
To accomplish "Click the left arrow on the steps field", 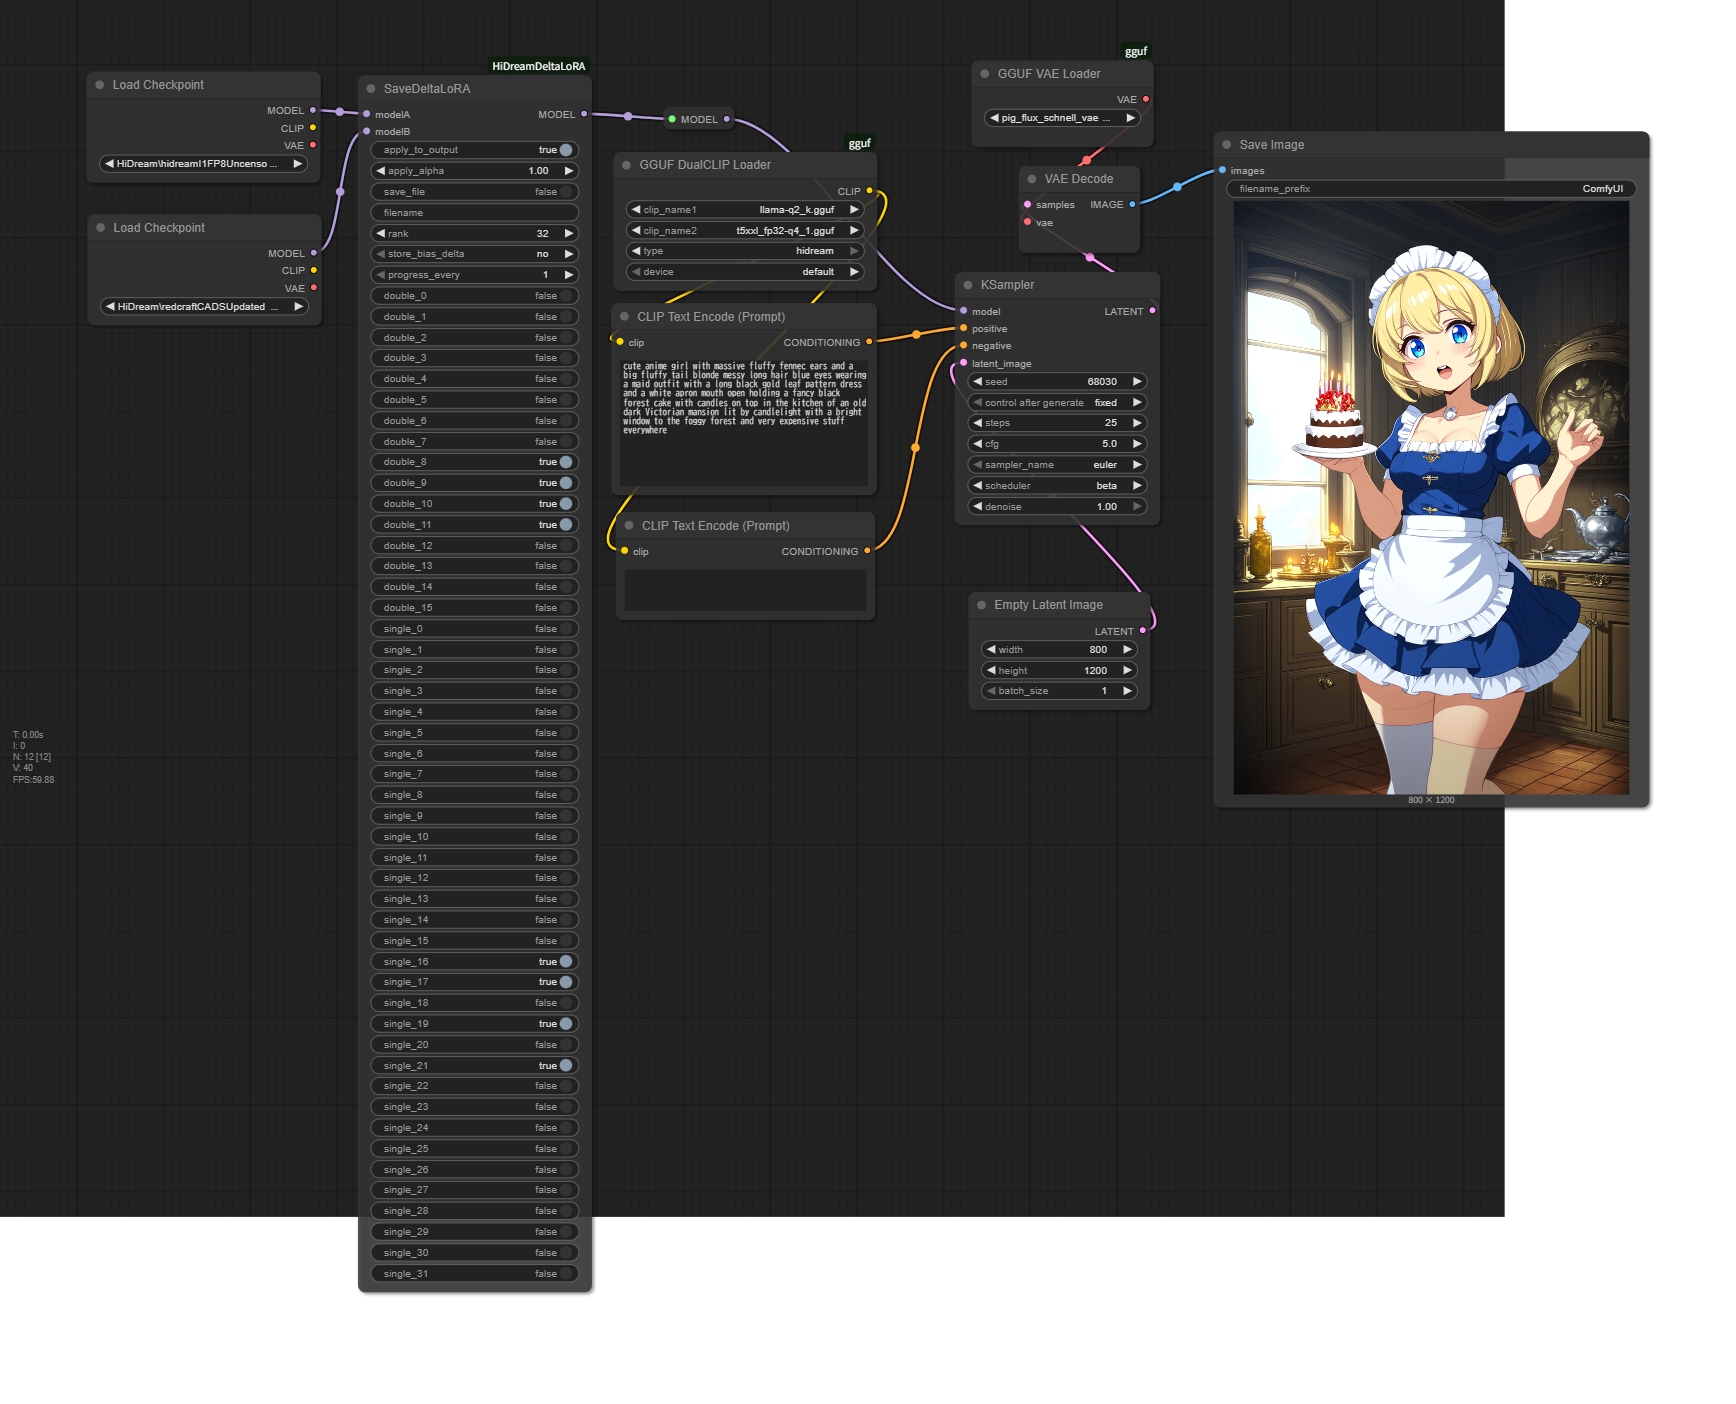I will 977,423.
